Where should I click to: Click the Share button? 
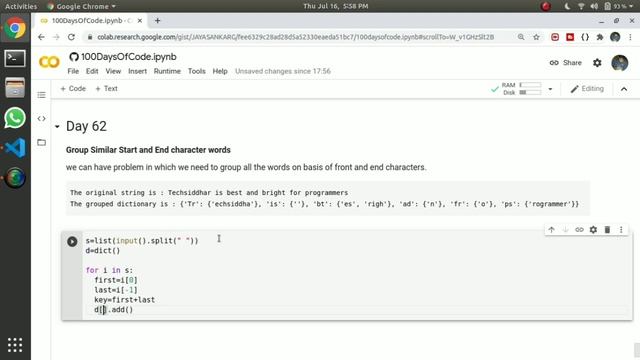pyautogui.click(x=566, y=63)
